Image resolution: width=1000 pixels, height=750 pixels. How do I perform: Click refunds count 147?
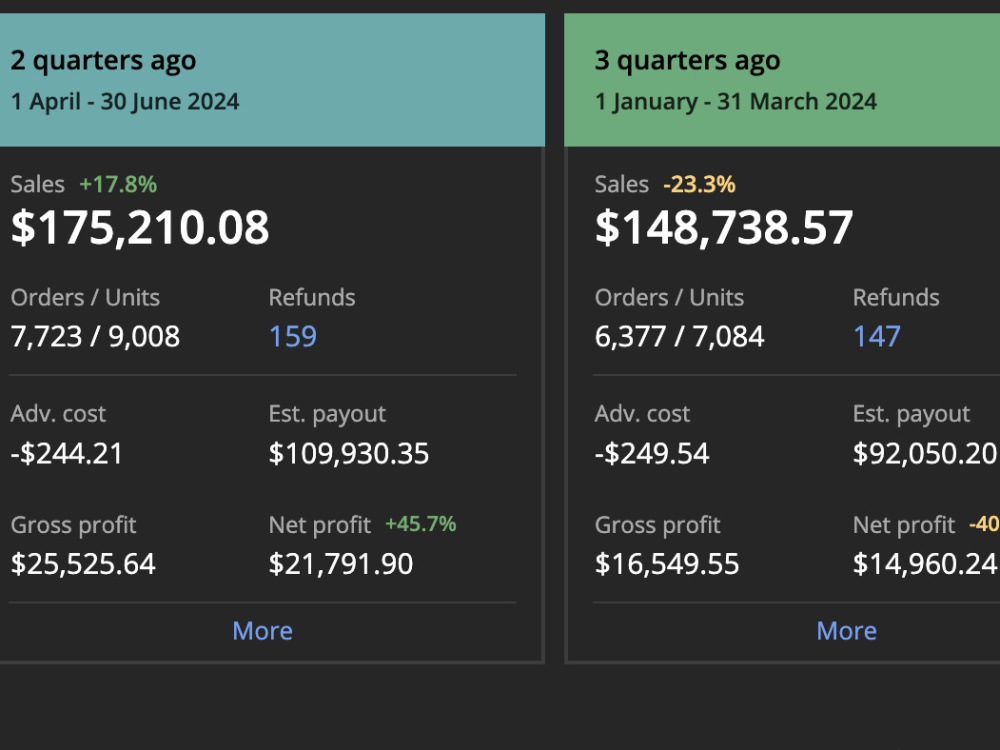(x=877, y=336)
